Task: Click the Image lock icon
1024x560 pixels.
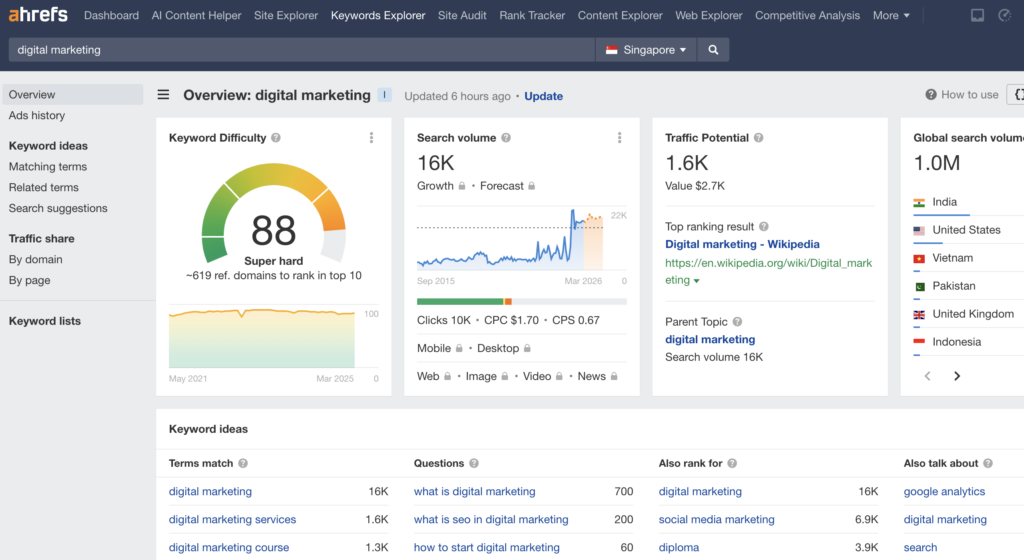Action: coord(505,377)
